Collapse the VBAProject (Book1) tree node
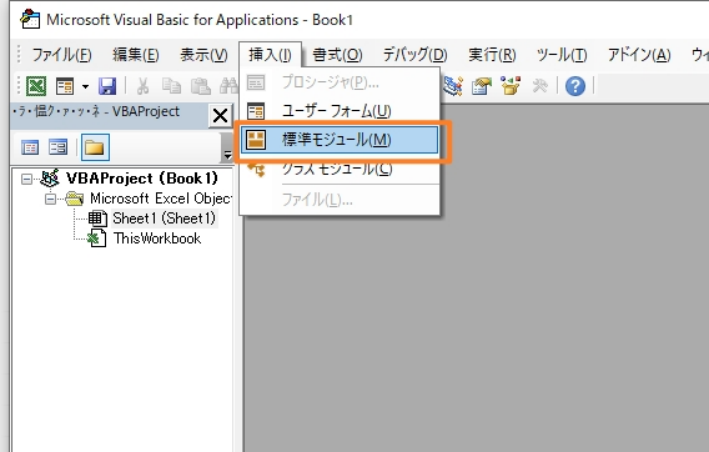 coord(27,179)
